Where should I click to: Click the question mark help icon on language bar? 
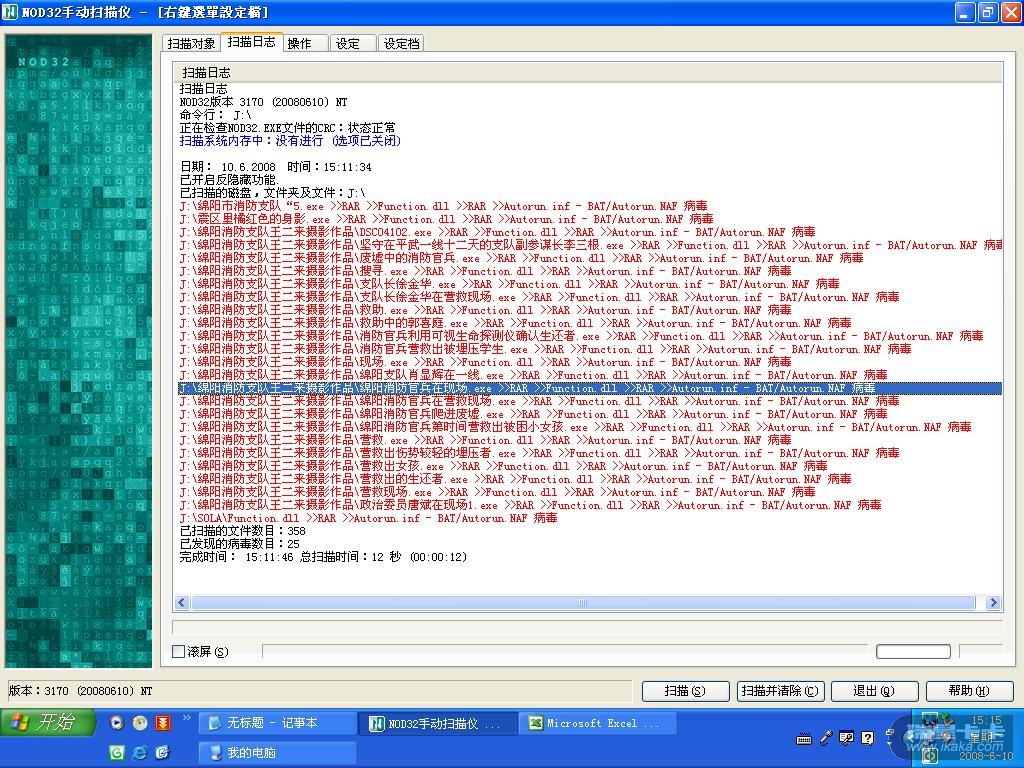pyautogui.click(x=867, y=738)
